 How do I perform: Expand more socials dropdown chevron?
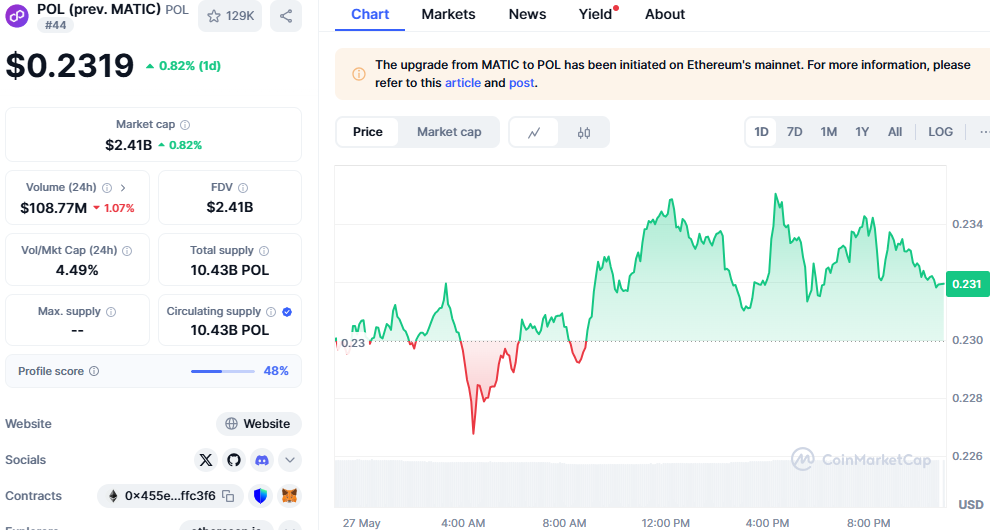click(290, 460)
